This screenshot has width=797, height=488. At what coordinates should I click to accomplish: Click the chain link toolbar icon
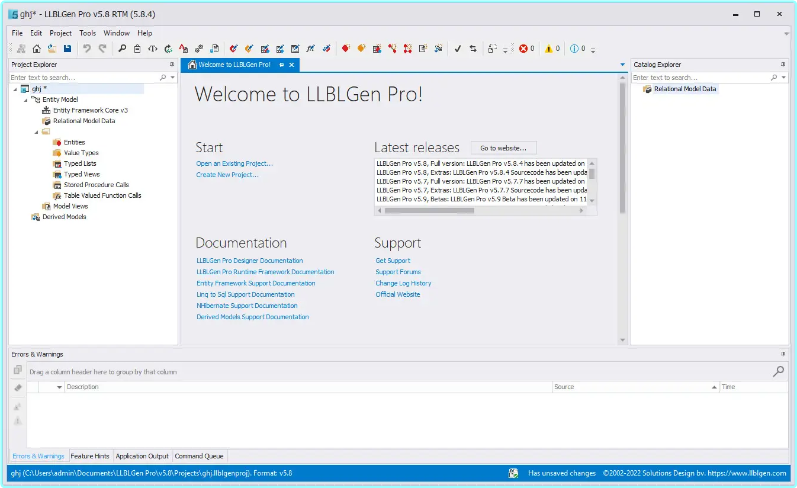(199, 49)
